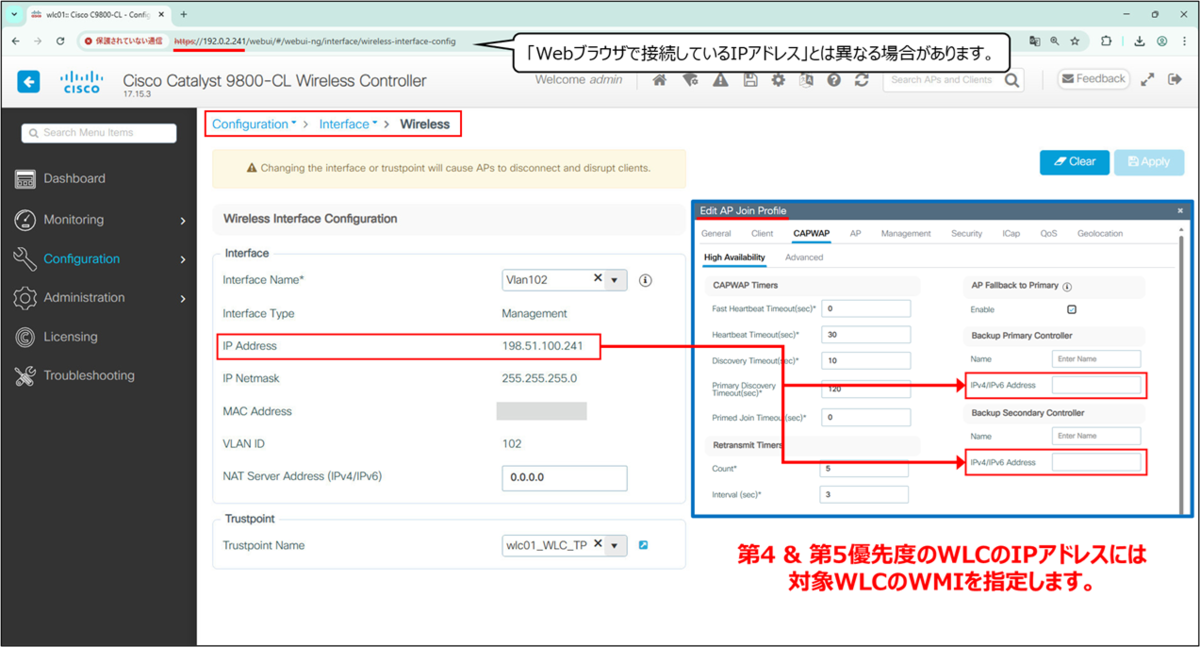Open the help question mark icon

coord(834,81)
